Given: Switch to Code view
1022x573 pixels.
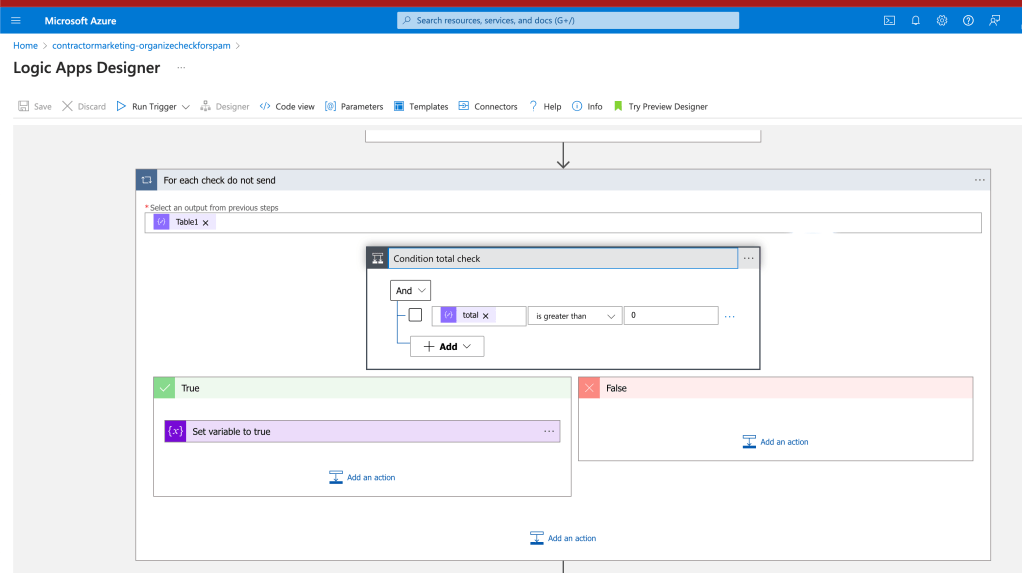Looking at the screenshot, I should (x=287, y=106).
